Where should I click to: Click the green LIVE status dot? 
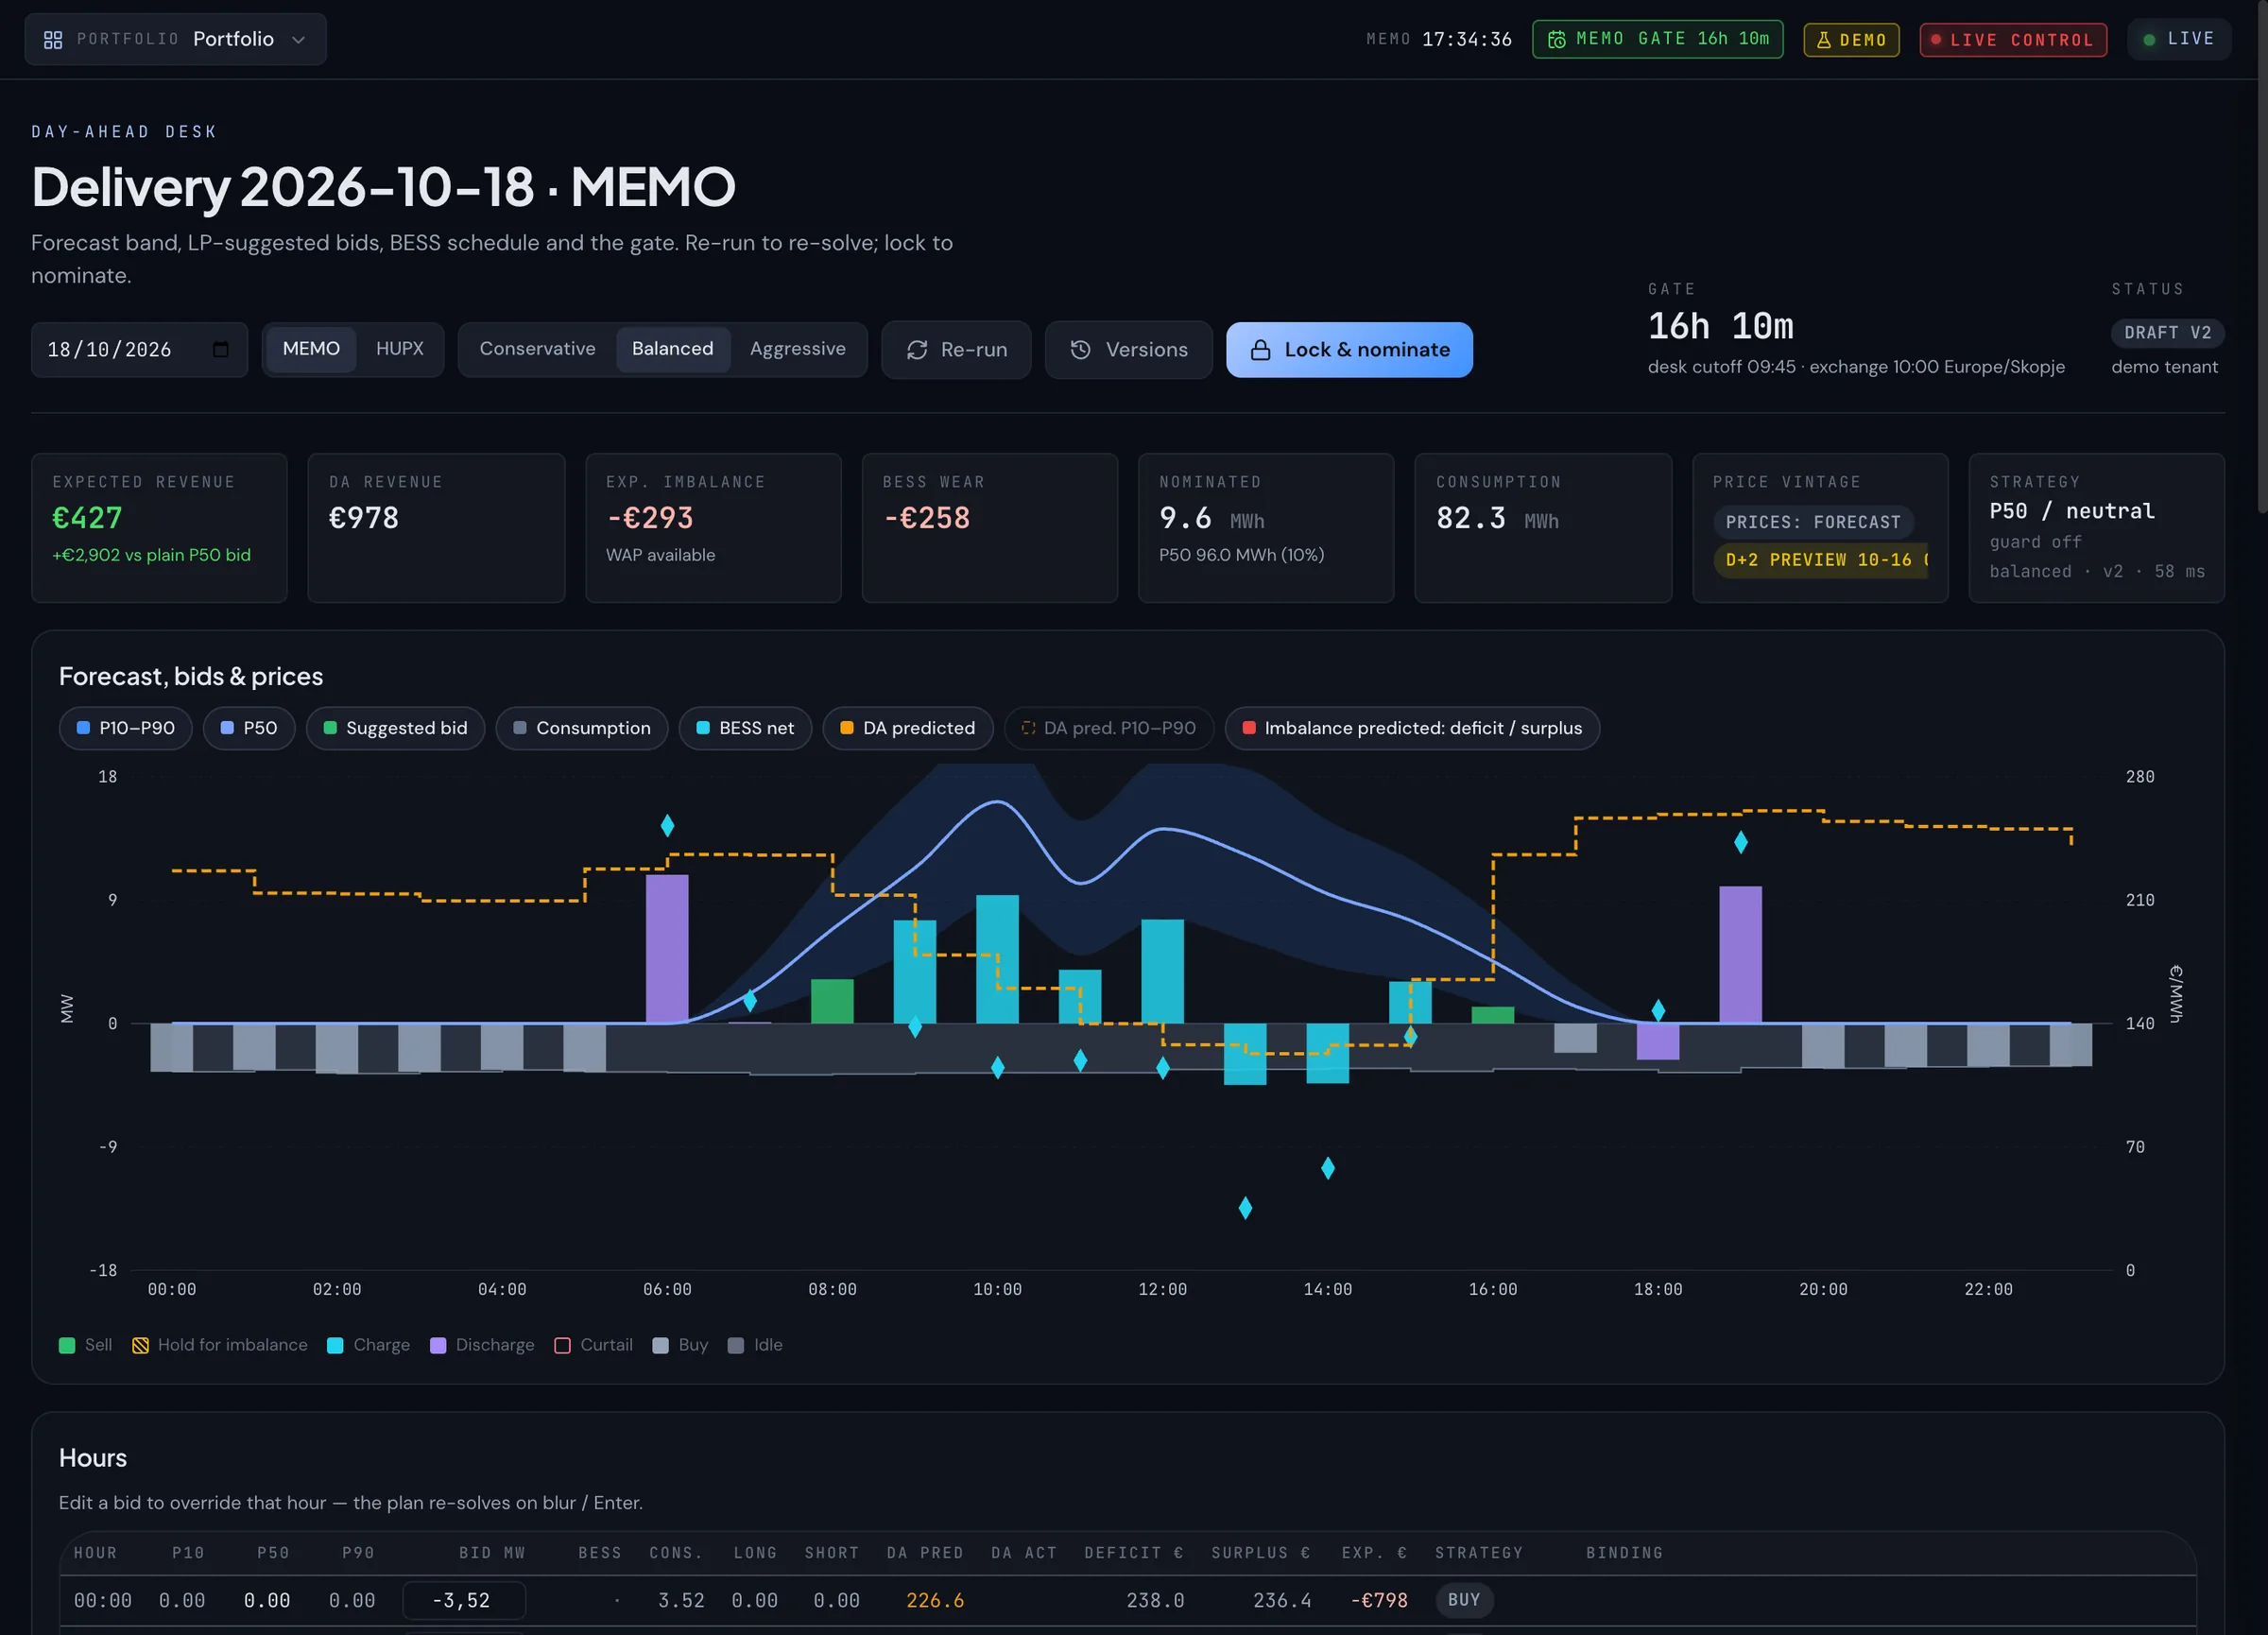(2149, 40)
